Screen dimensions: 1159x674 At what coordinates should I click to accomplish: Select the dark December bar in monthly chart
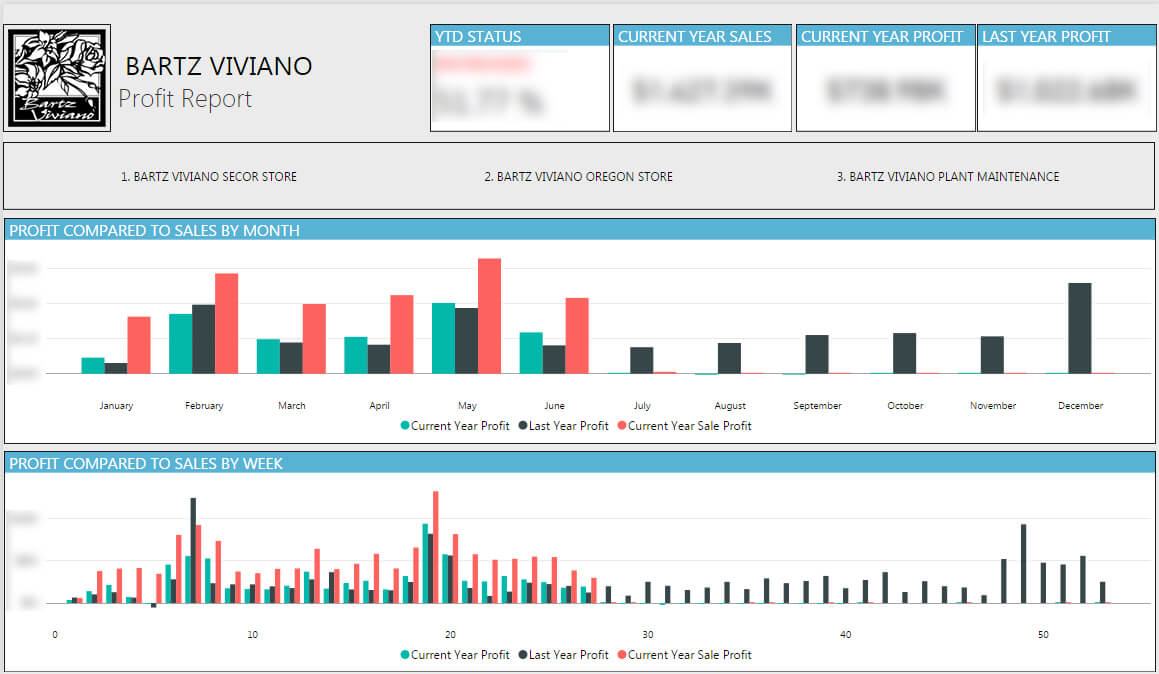[1080, 328]
